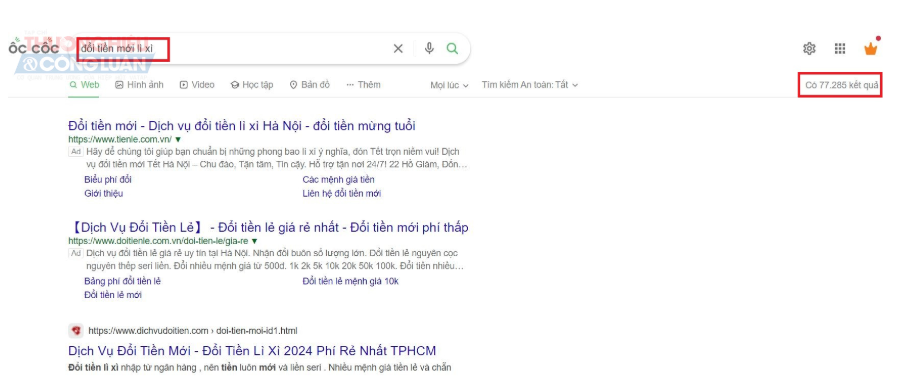Expand the Thêm menu
This screenshot has width=902, height=387.
coord(364,85)
